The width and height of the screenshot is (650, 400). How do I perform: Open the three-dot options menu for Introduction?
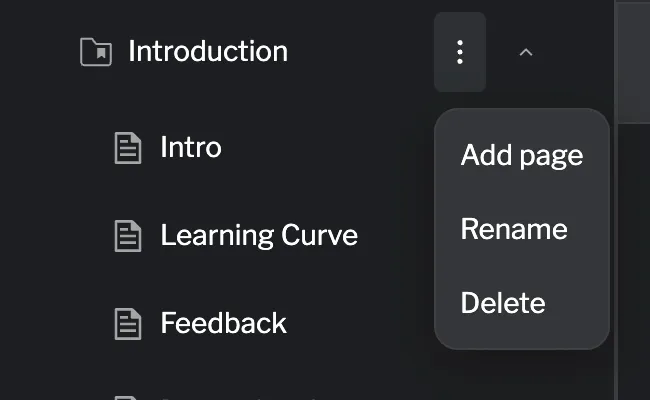(x=460, y=52)
